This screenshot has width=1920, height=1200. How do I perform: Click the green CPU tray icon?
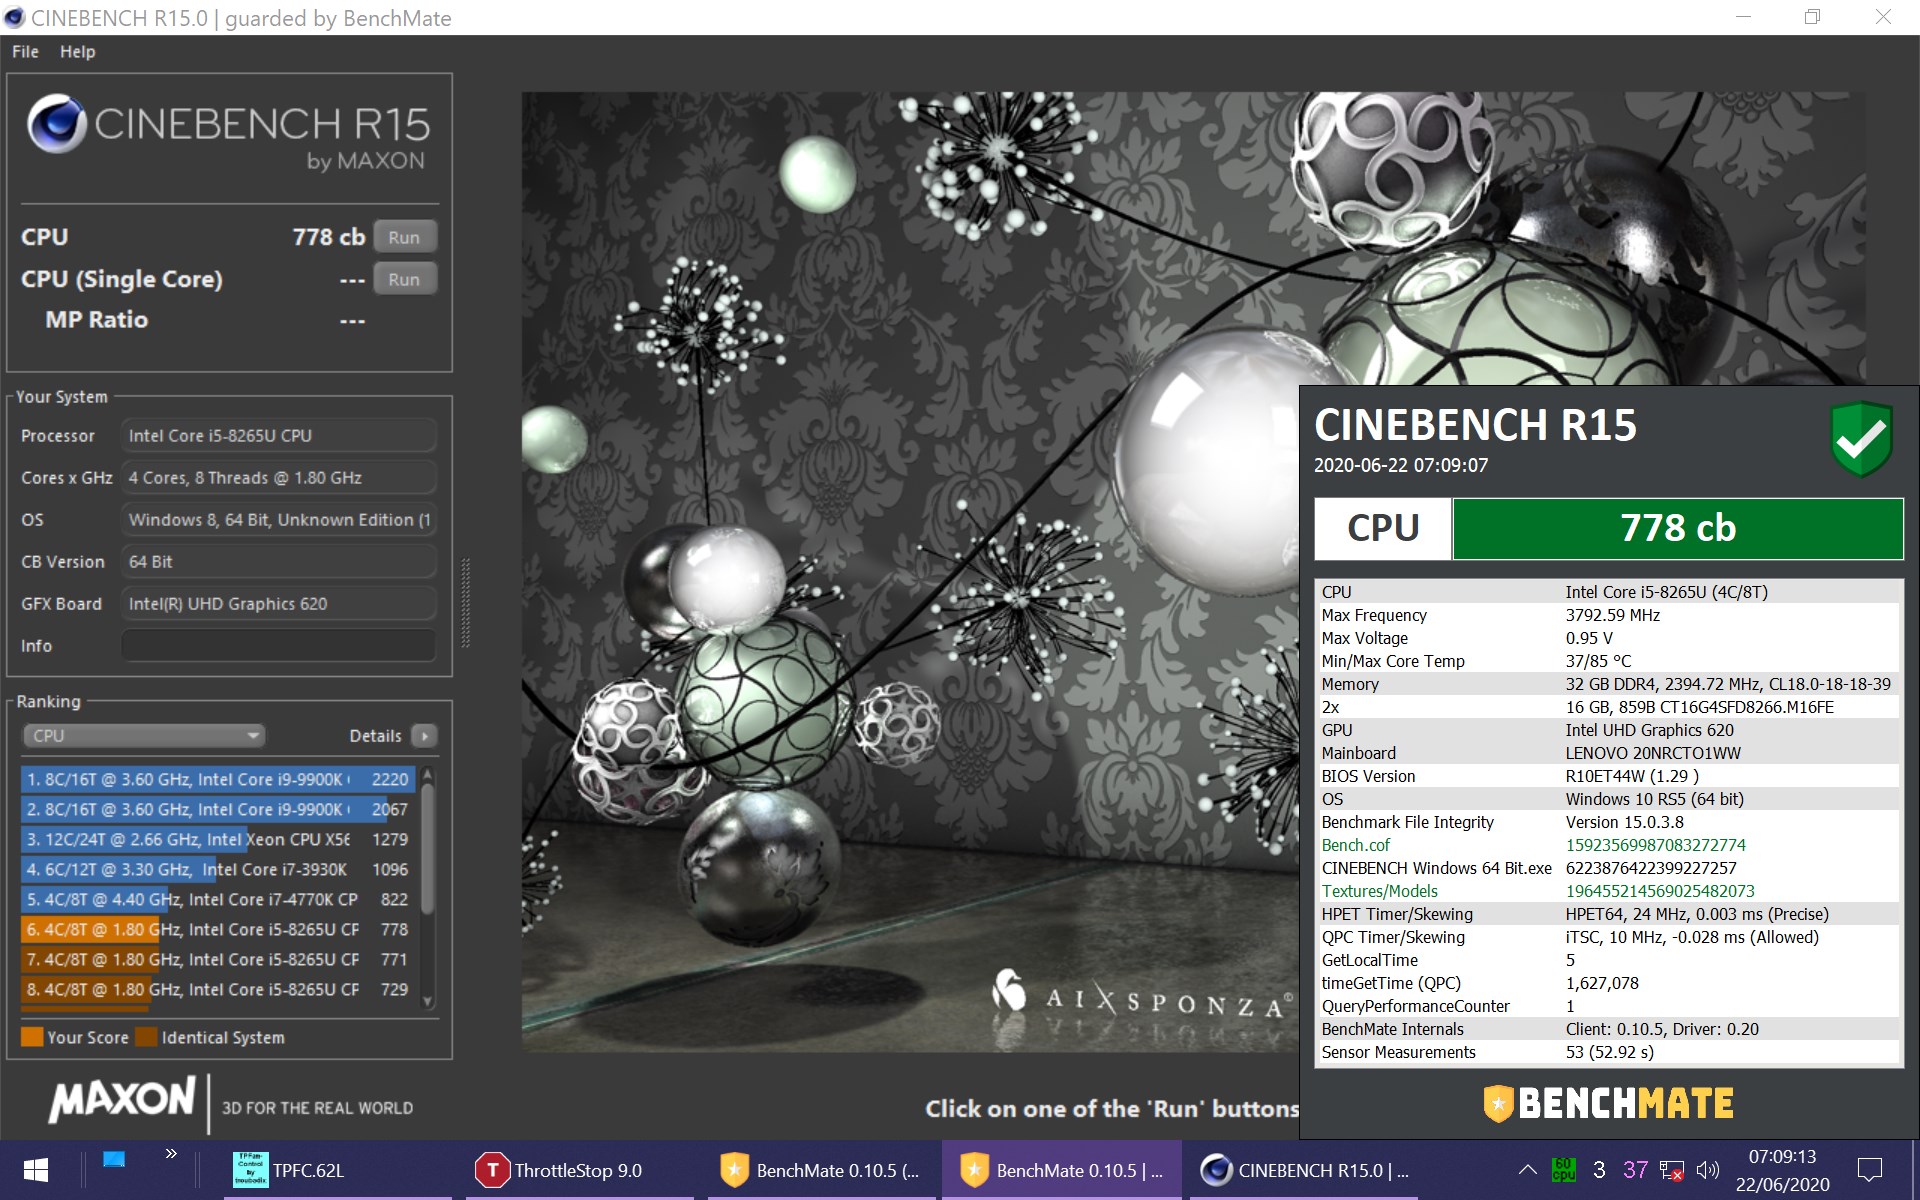[1563, 1169]
